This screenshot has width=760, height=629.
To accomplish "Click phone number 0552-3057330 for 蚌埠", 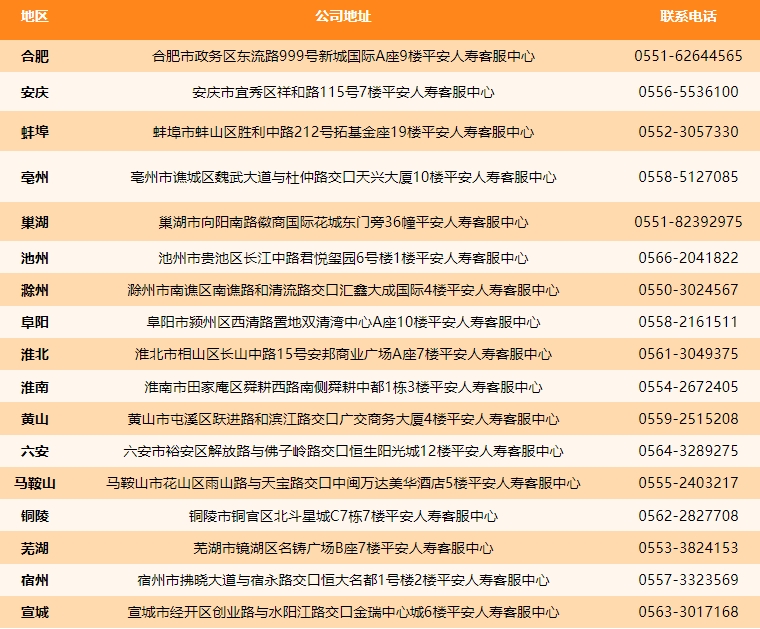I will click(688, 132).
